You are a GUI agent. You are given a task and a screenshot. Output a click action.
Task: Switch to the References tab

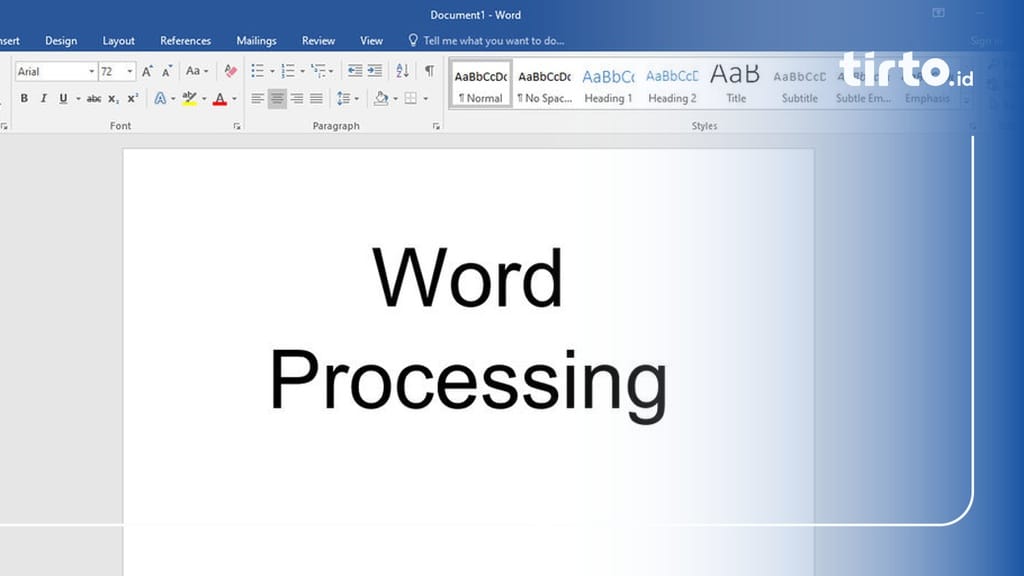185,41
